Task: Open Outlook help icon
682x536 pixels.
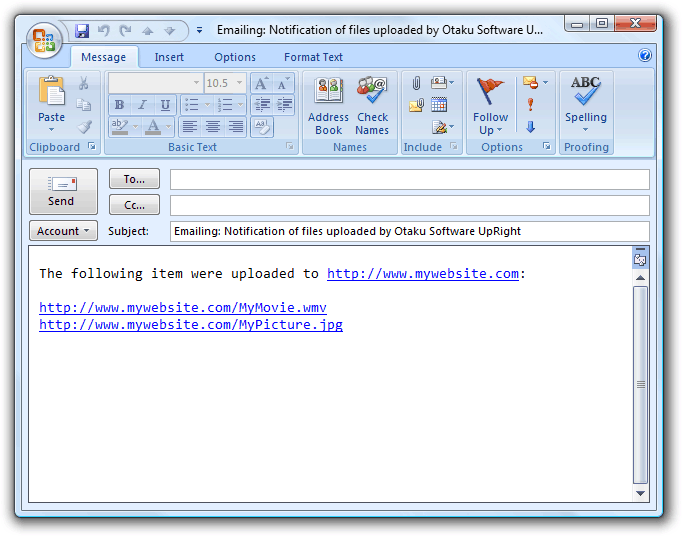Action: [645, 55]
